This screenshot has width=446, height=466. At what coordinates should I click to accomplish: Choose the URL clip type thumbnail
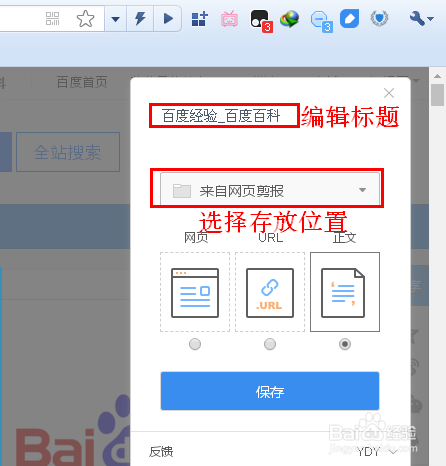click(270, 292)
